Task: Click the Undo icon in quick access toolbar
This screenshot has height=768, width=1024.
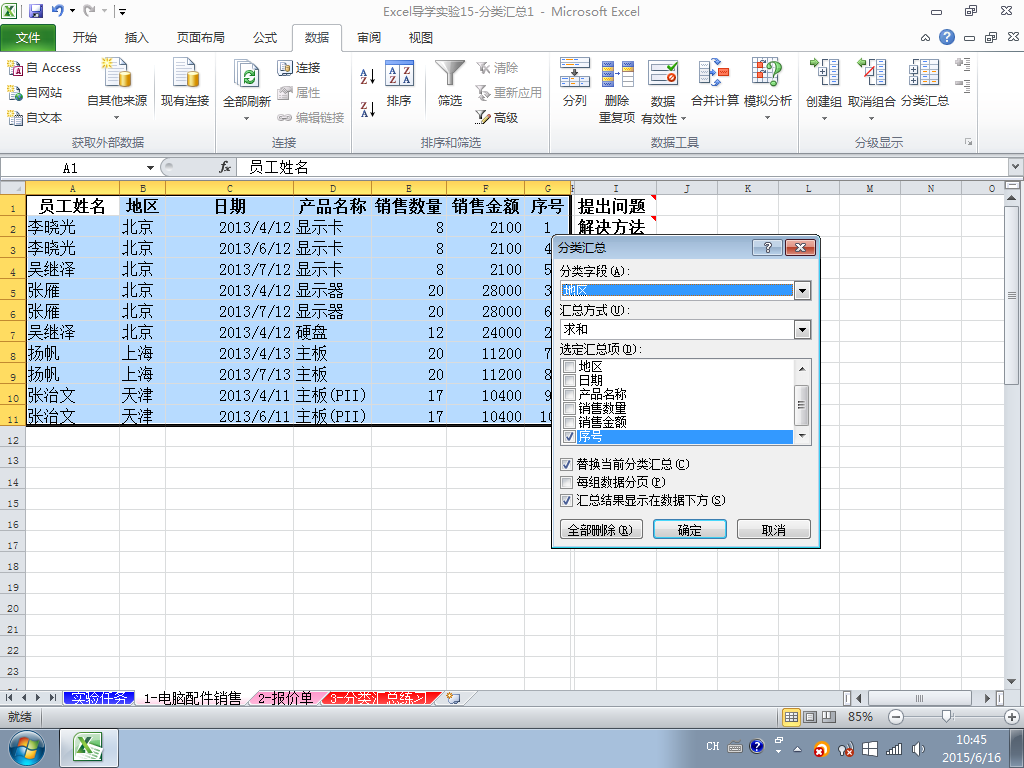Action: tap(57, 10)
